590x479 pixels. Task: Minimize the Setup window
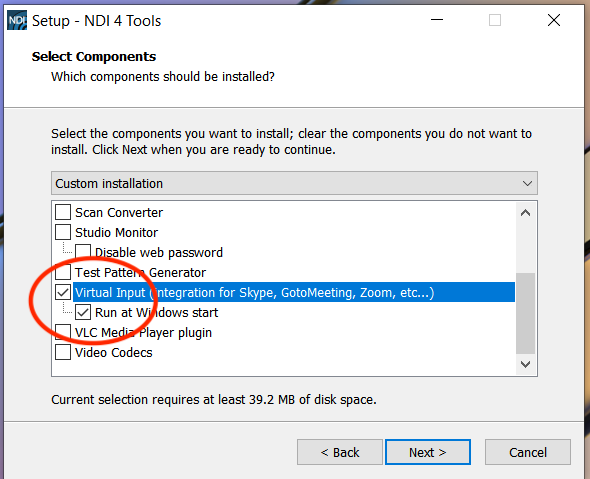(437, 20)
